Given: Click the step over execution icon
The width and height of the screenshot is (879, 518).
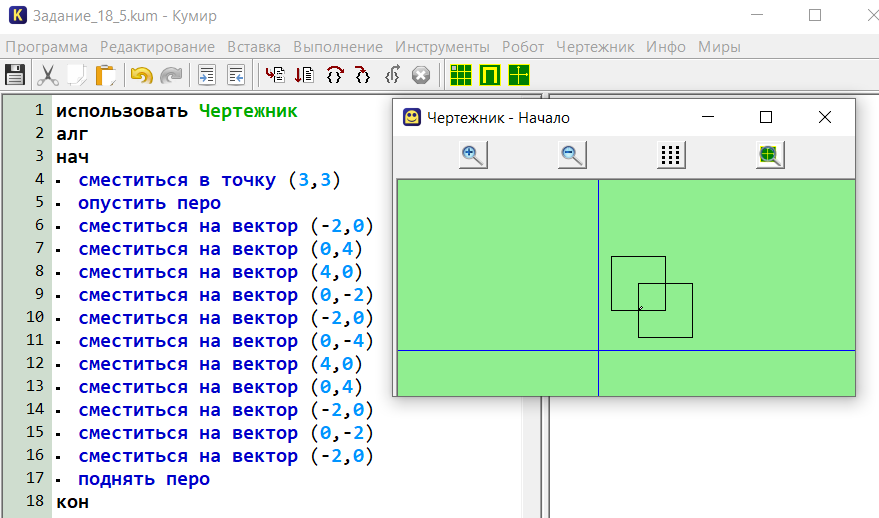Looking at the screenshot, I should click(335, 75).
